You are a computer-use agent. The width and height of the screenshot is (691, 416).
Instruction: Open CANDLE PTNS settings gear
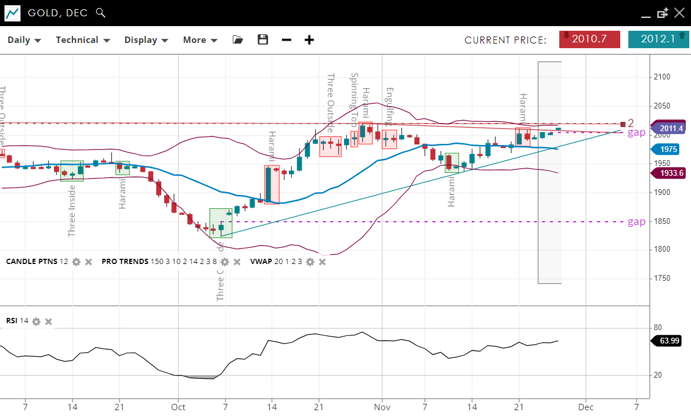pyautogui.click(x=76, y=262)
